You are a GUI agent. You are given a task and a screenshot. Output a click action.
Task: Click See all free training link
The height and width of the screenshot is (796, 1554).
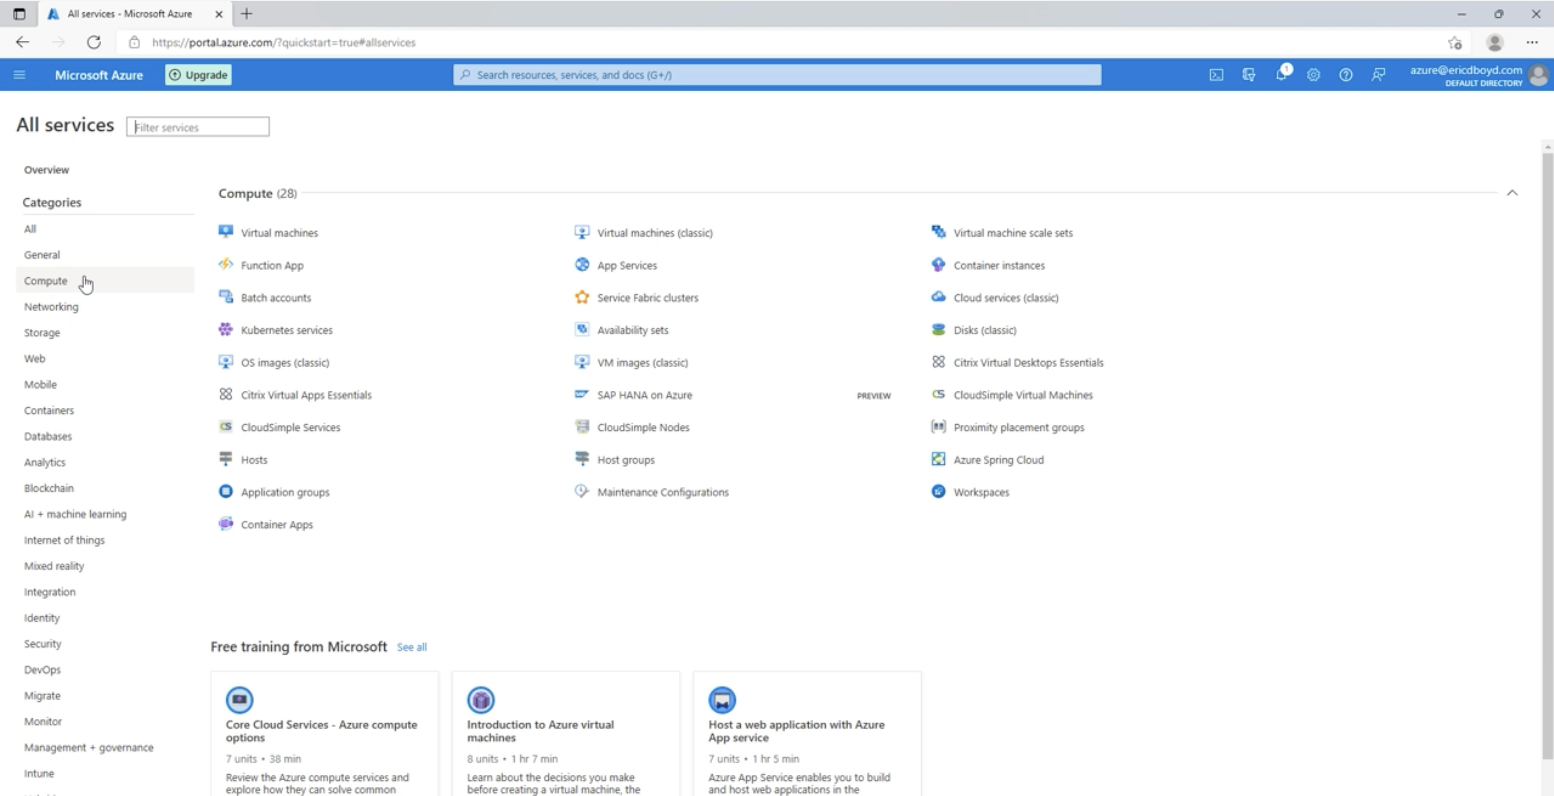[412, 647]
